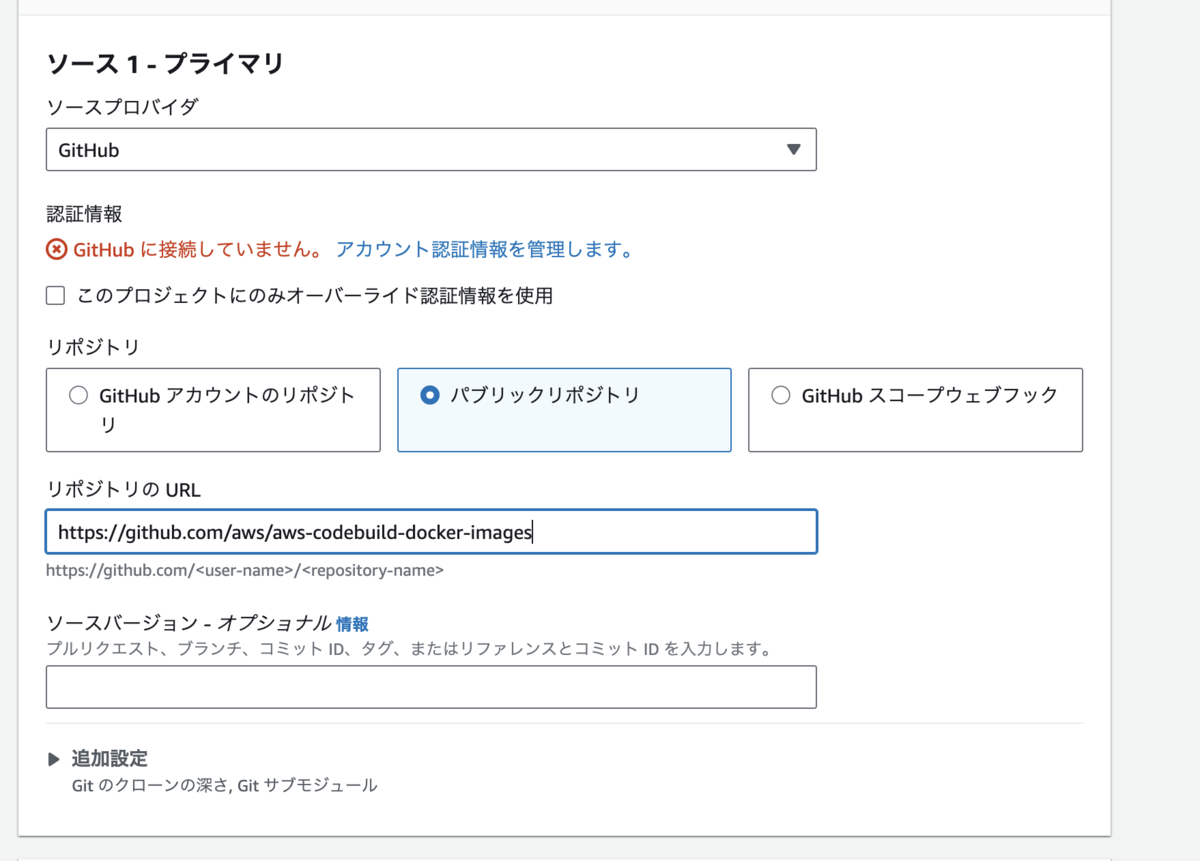The height and width of the screenshot is (861, 1200).
Task: Click the Git のクローンの深さ description text
Action: (224, 786)
